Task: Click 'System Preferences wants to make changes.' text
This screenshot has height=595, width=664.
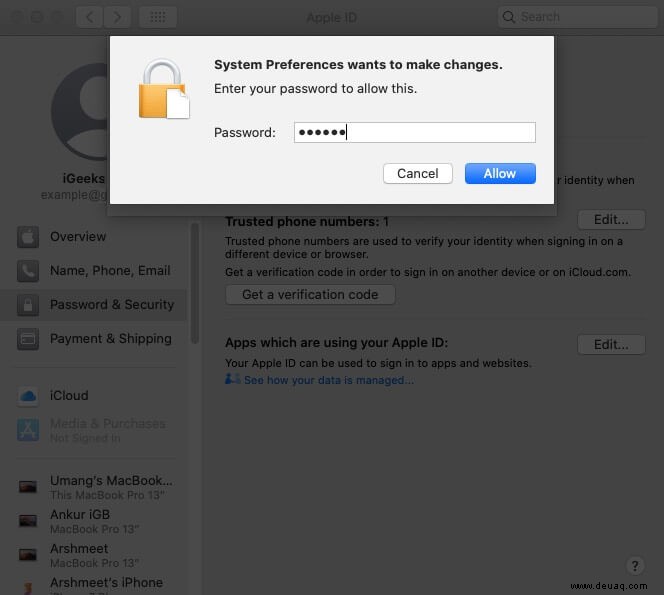Action: click(358, 65)
